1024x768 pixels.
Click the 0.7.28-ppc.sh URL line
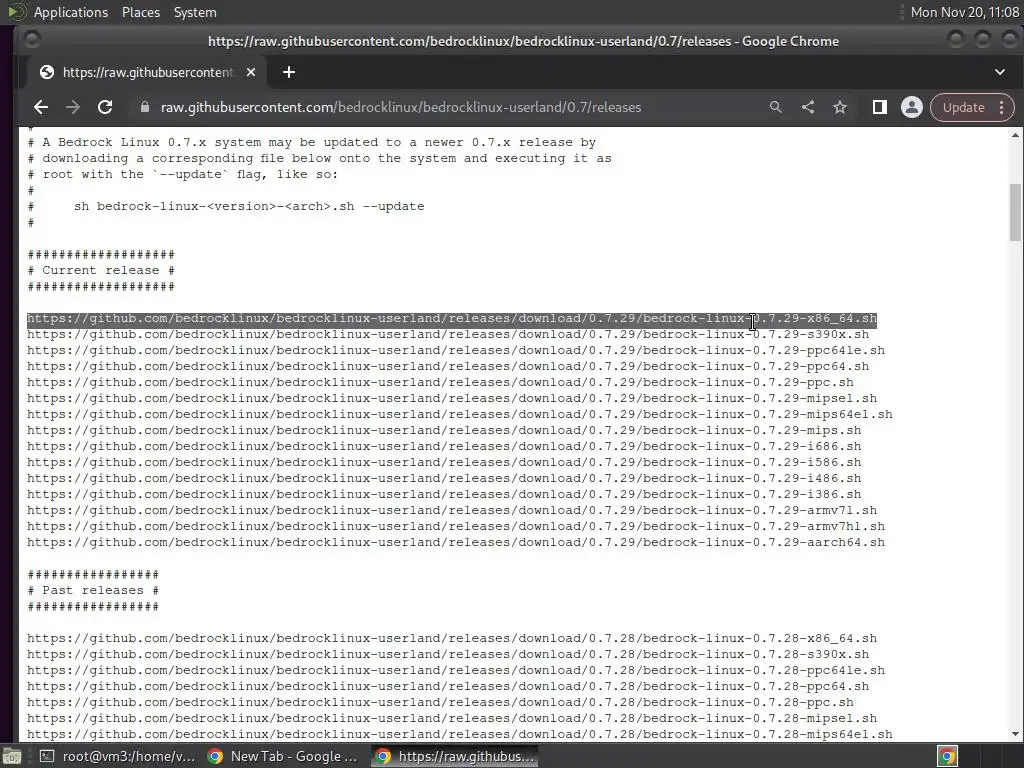tap(440, 703)
